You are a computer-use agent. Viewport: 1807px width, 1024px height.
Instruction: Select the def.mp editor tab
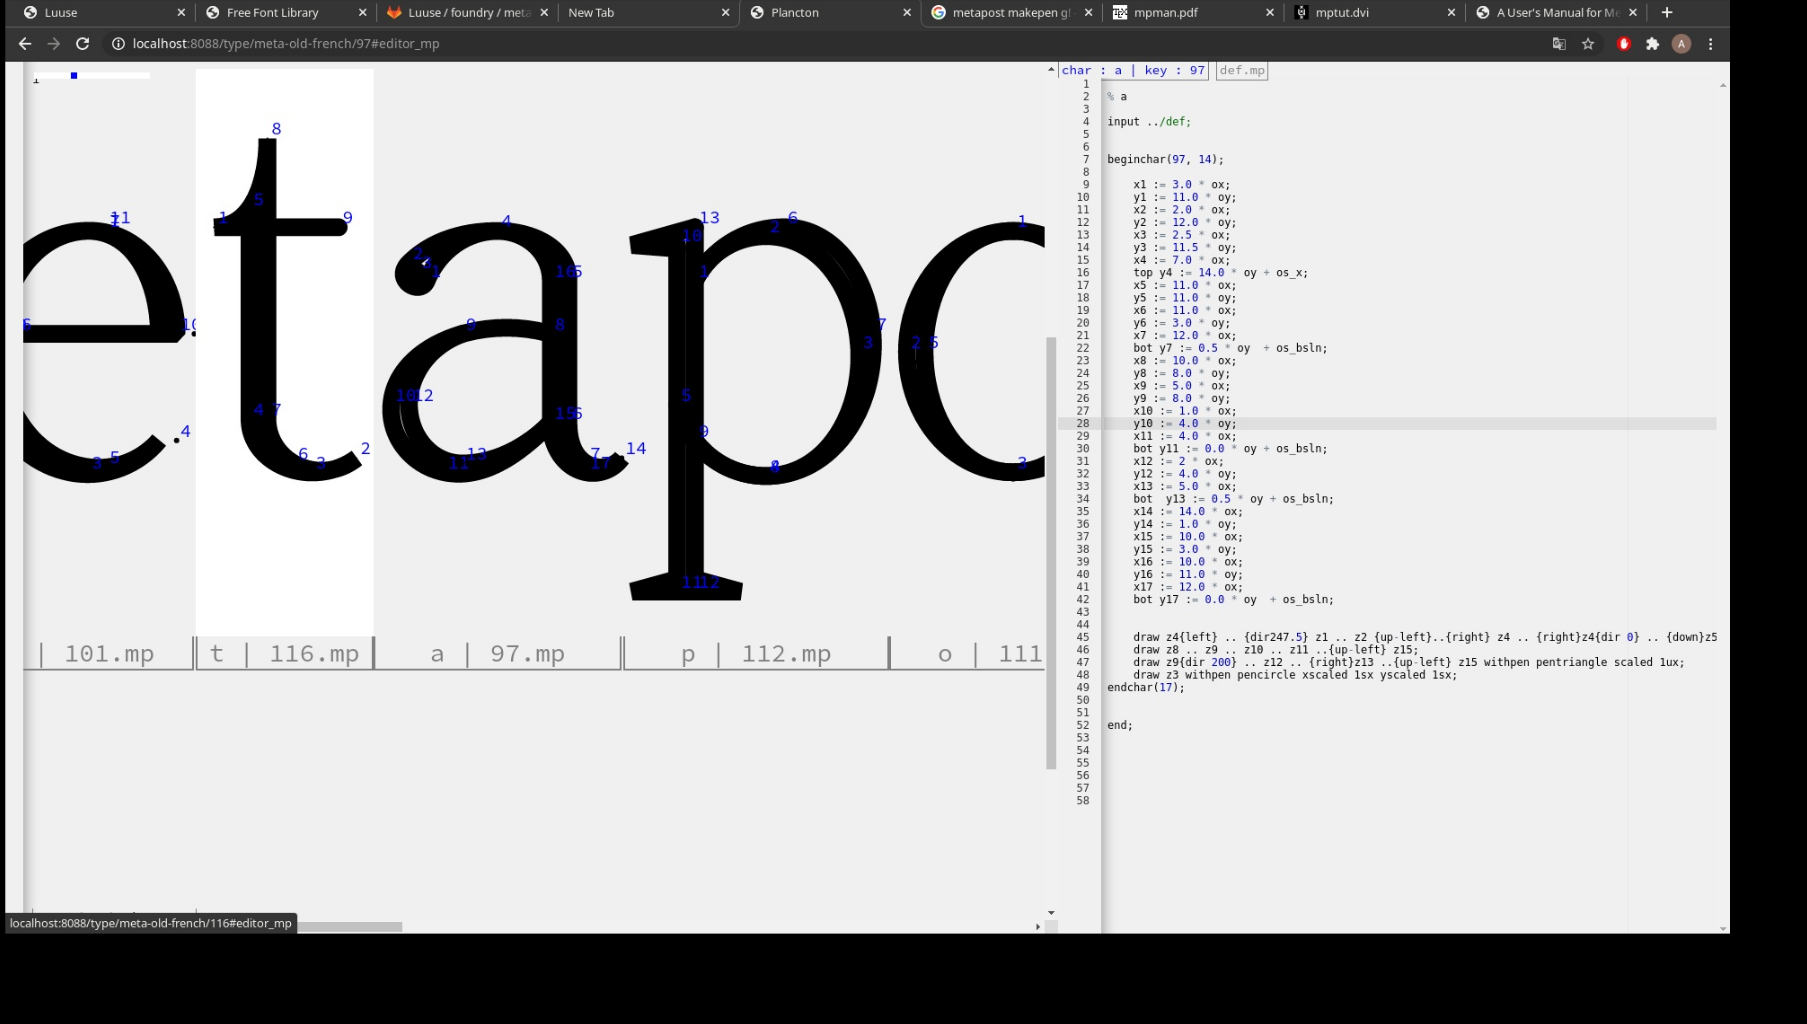(1242, 71)
